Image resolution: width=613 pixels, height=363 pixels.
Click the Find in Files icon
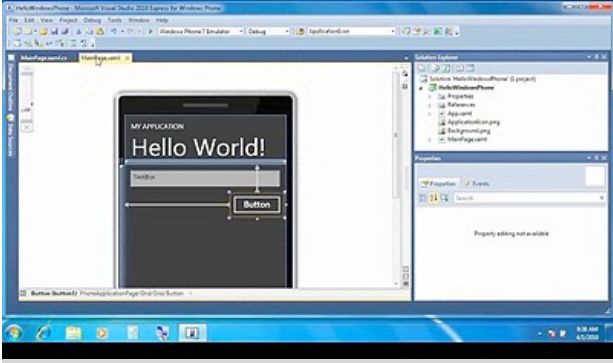click(300, 31)
